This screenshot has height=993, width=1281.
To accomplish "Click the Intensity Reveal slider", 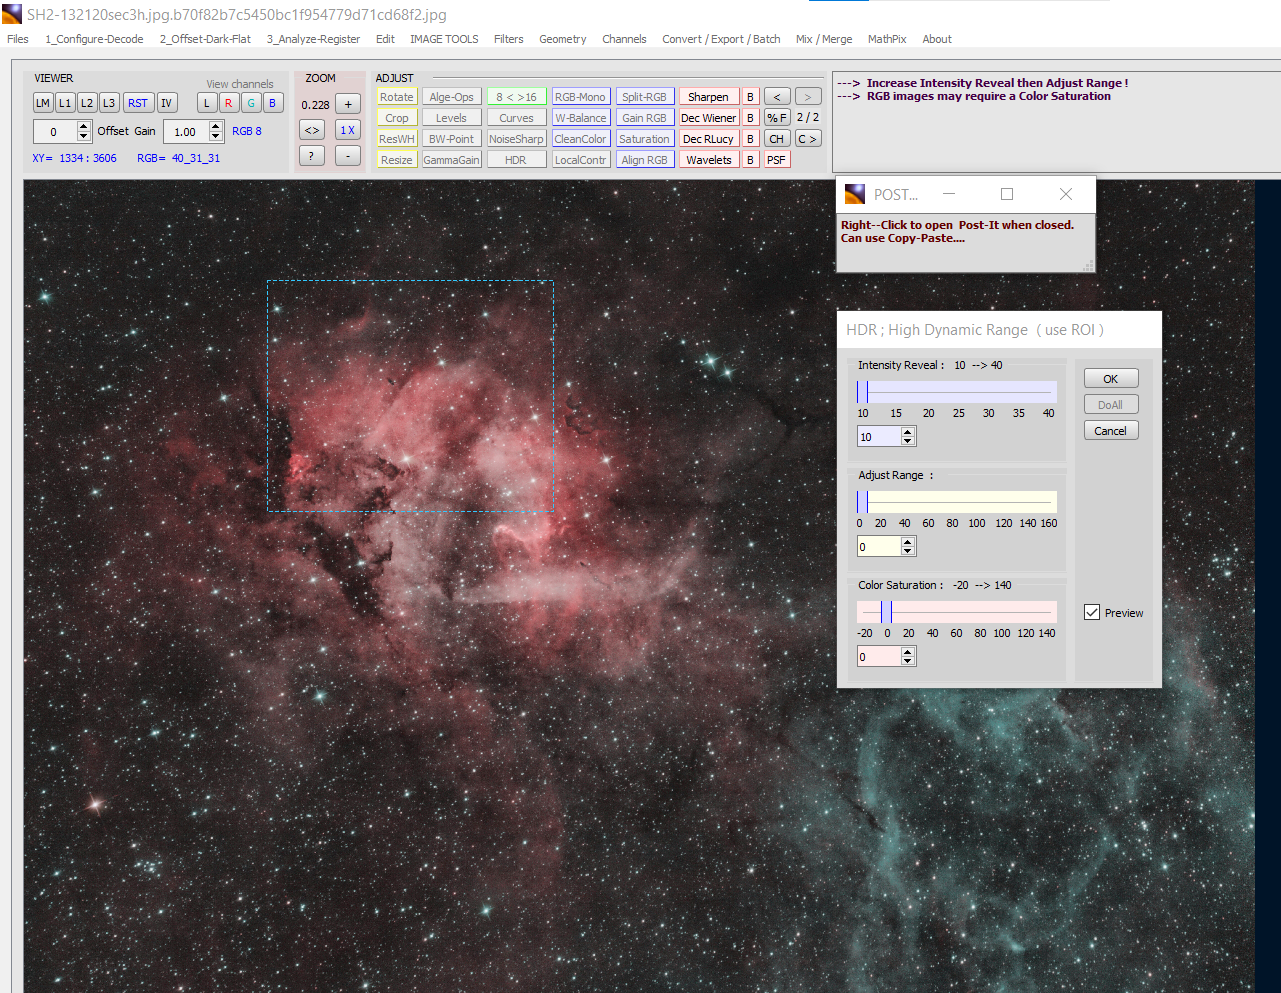I will point(957,391).
